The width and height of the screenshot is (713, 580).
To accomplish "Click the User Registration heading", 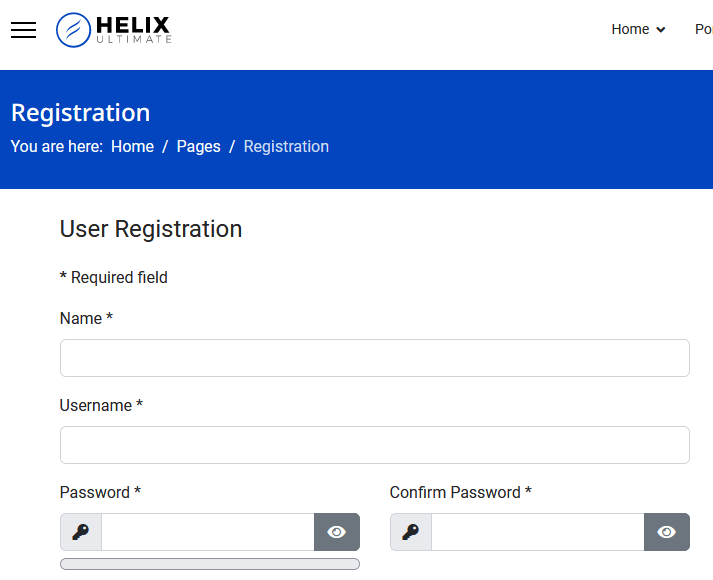I will pyautogui.click(x=151, y=229).
